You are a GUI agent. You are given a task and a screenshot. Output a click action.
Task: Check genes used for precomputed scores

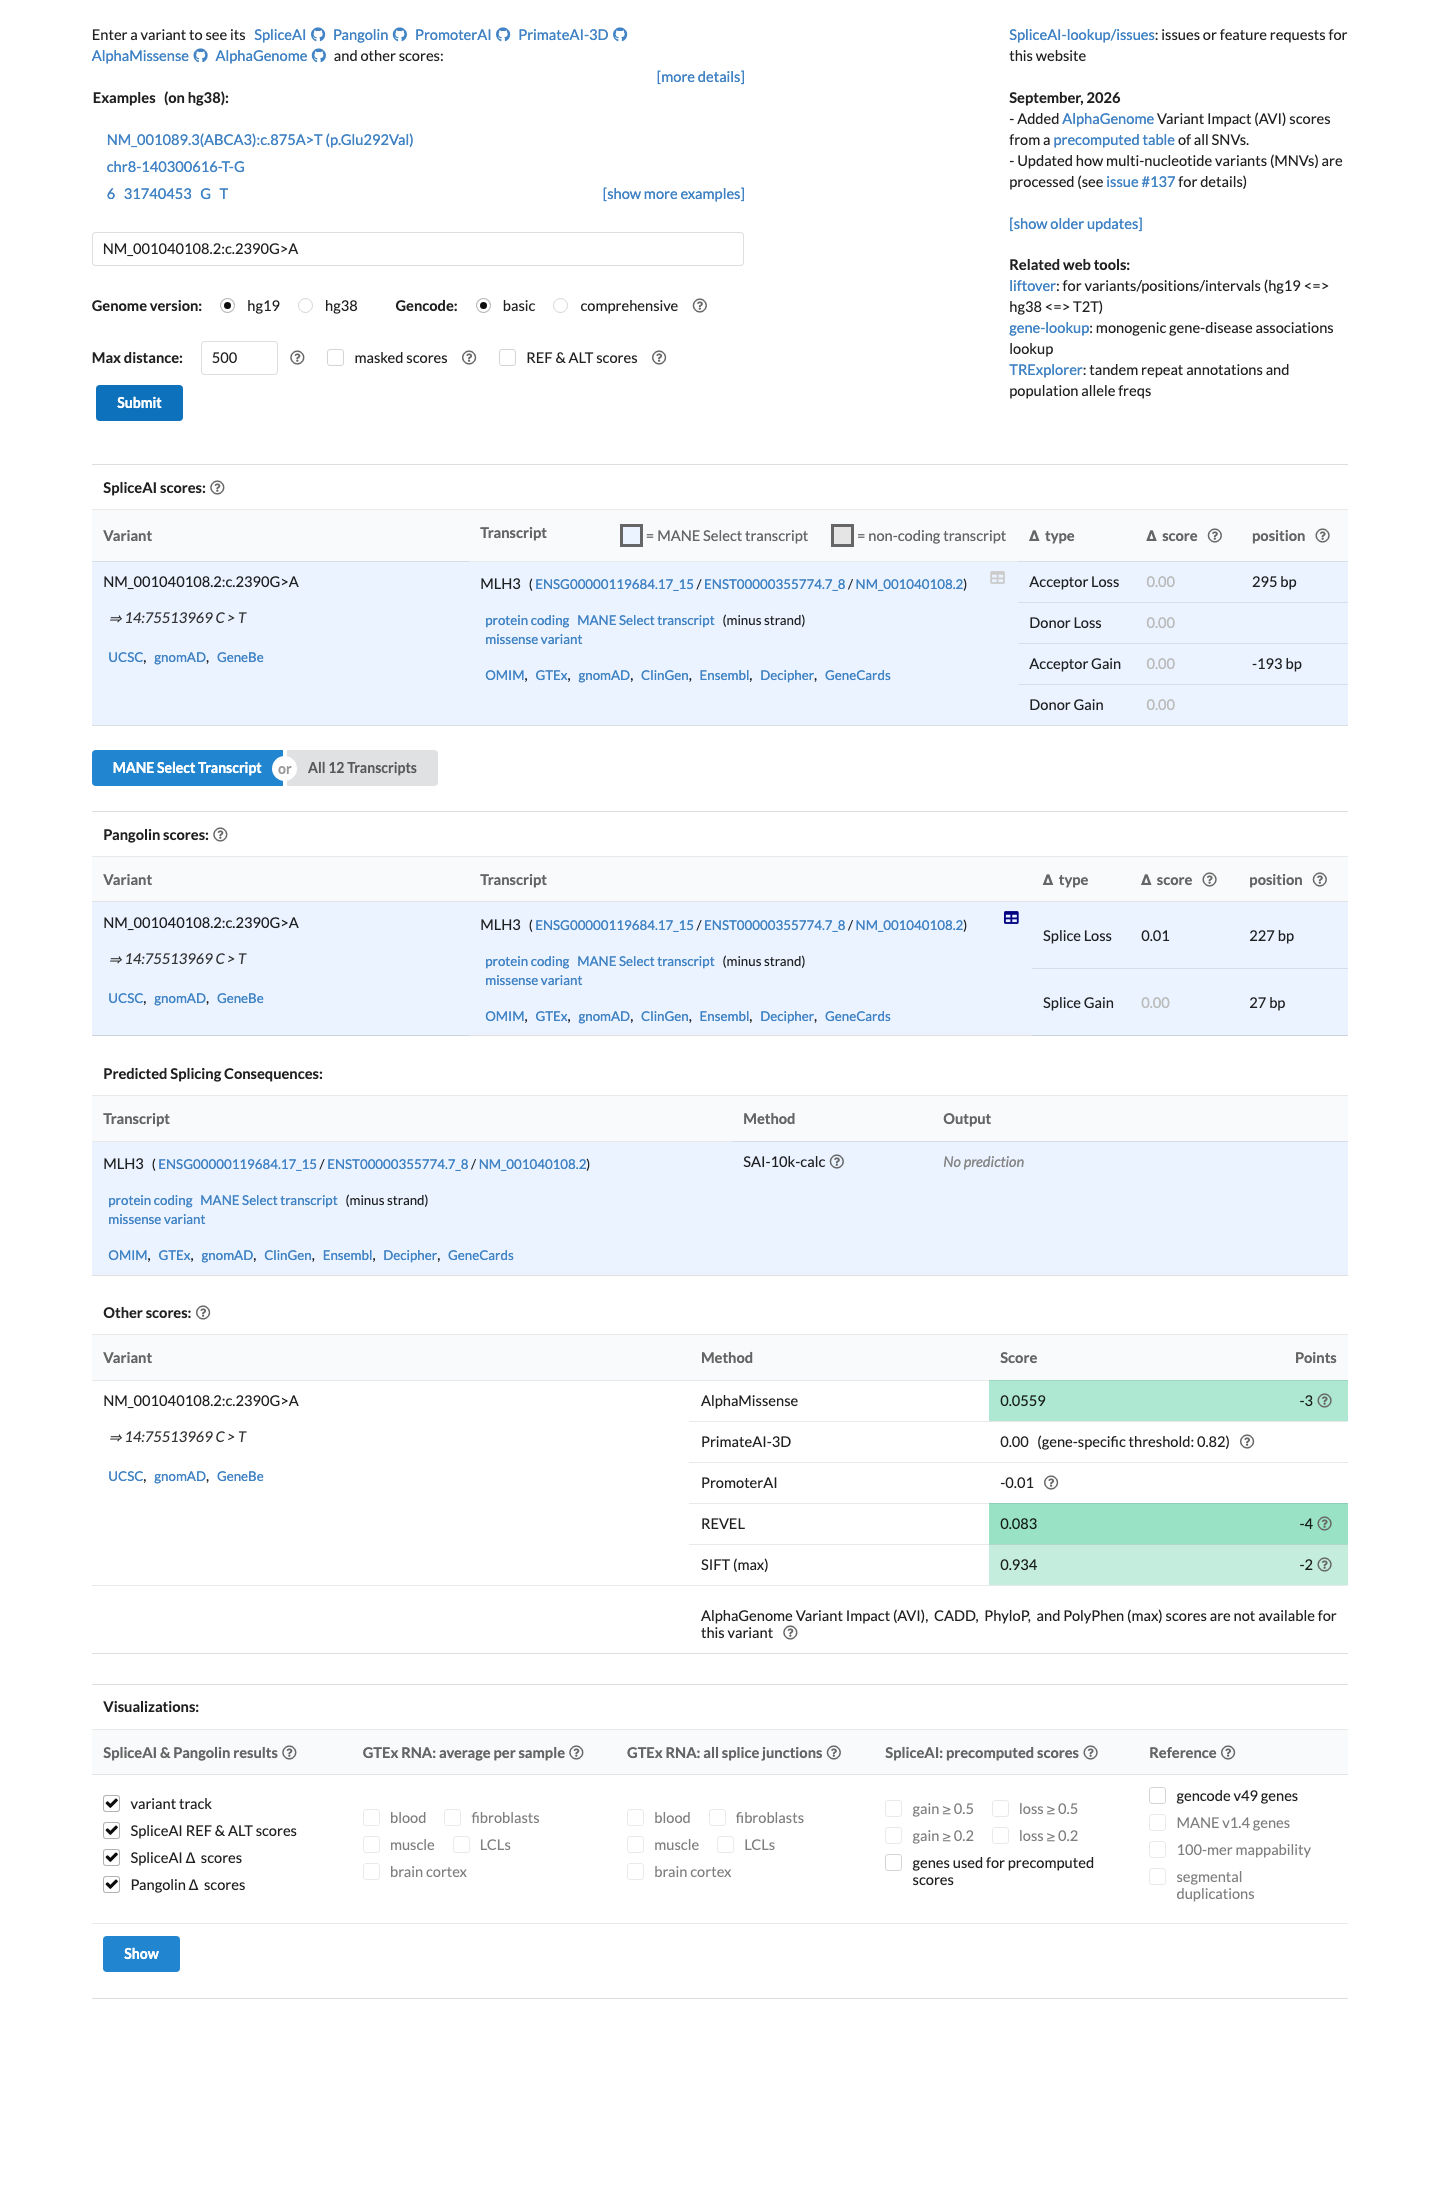click(x=894, y=1863)
